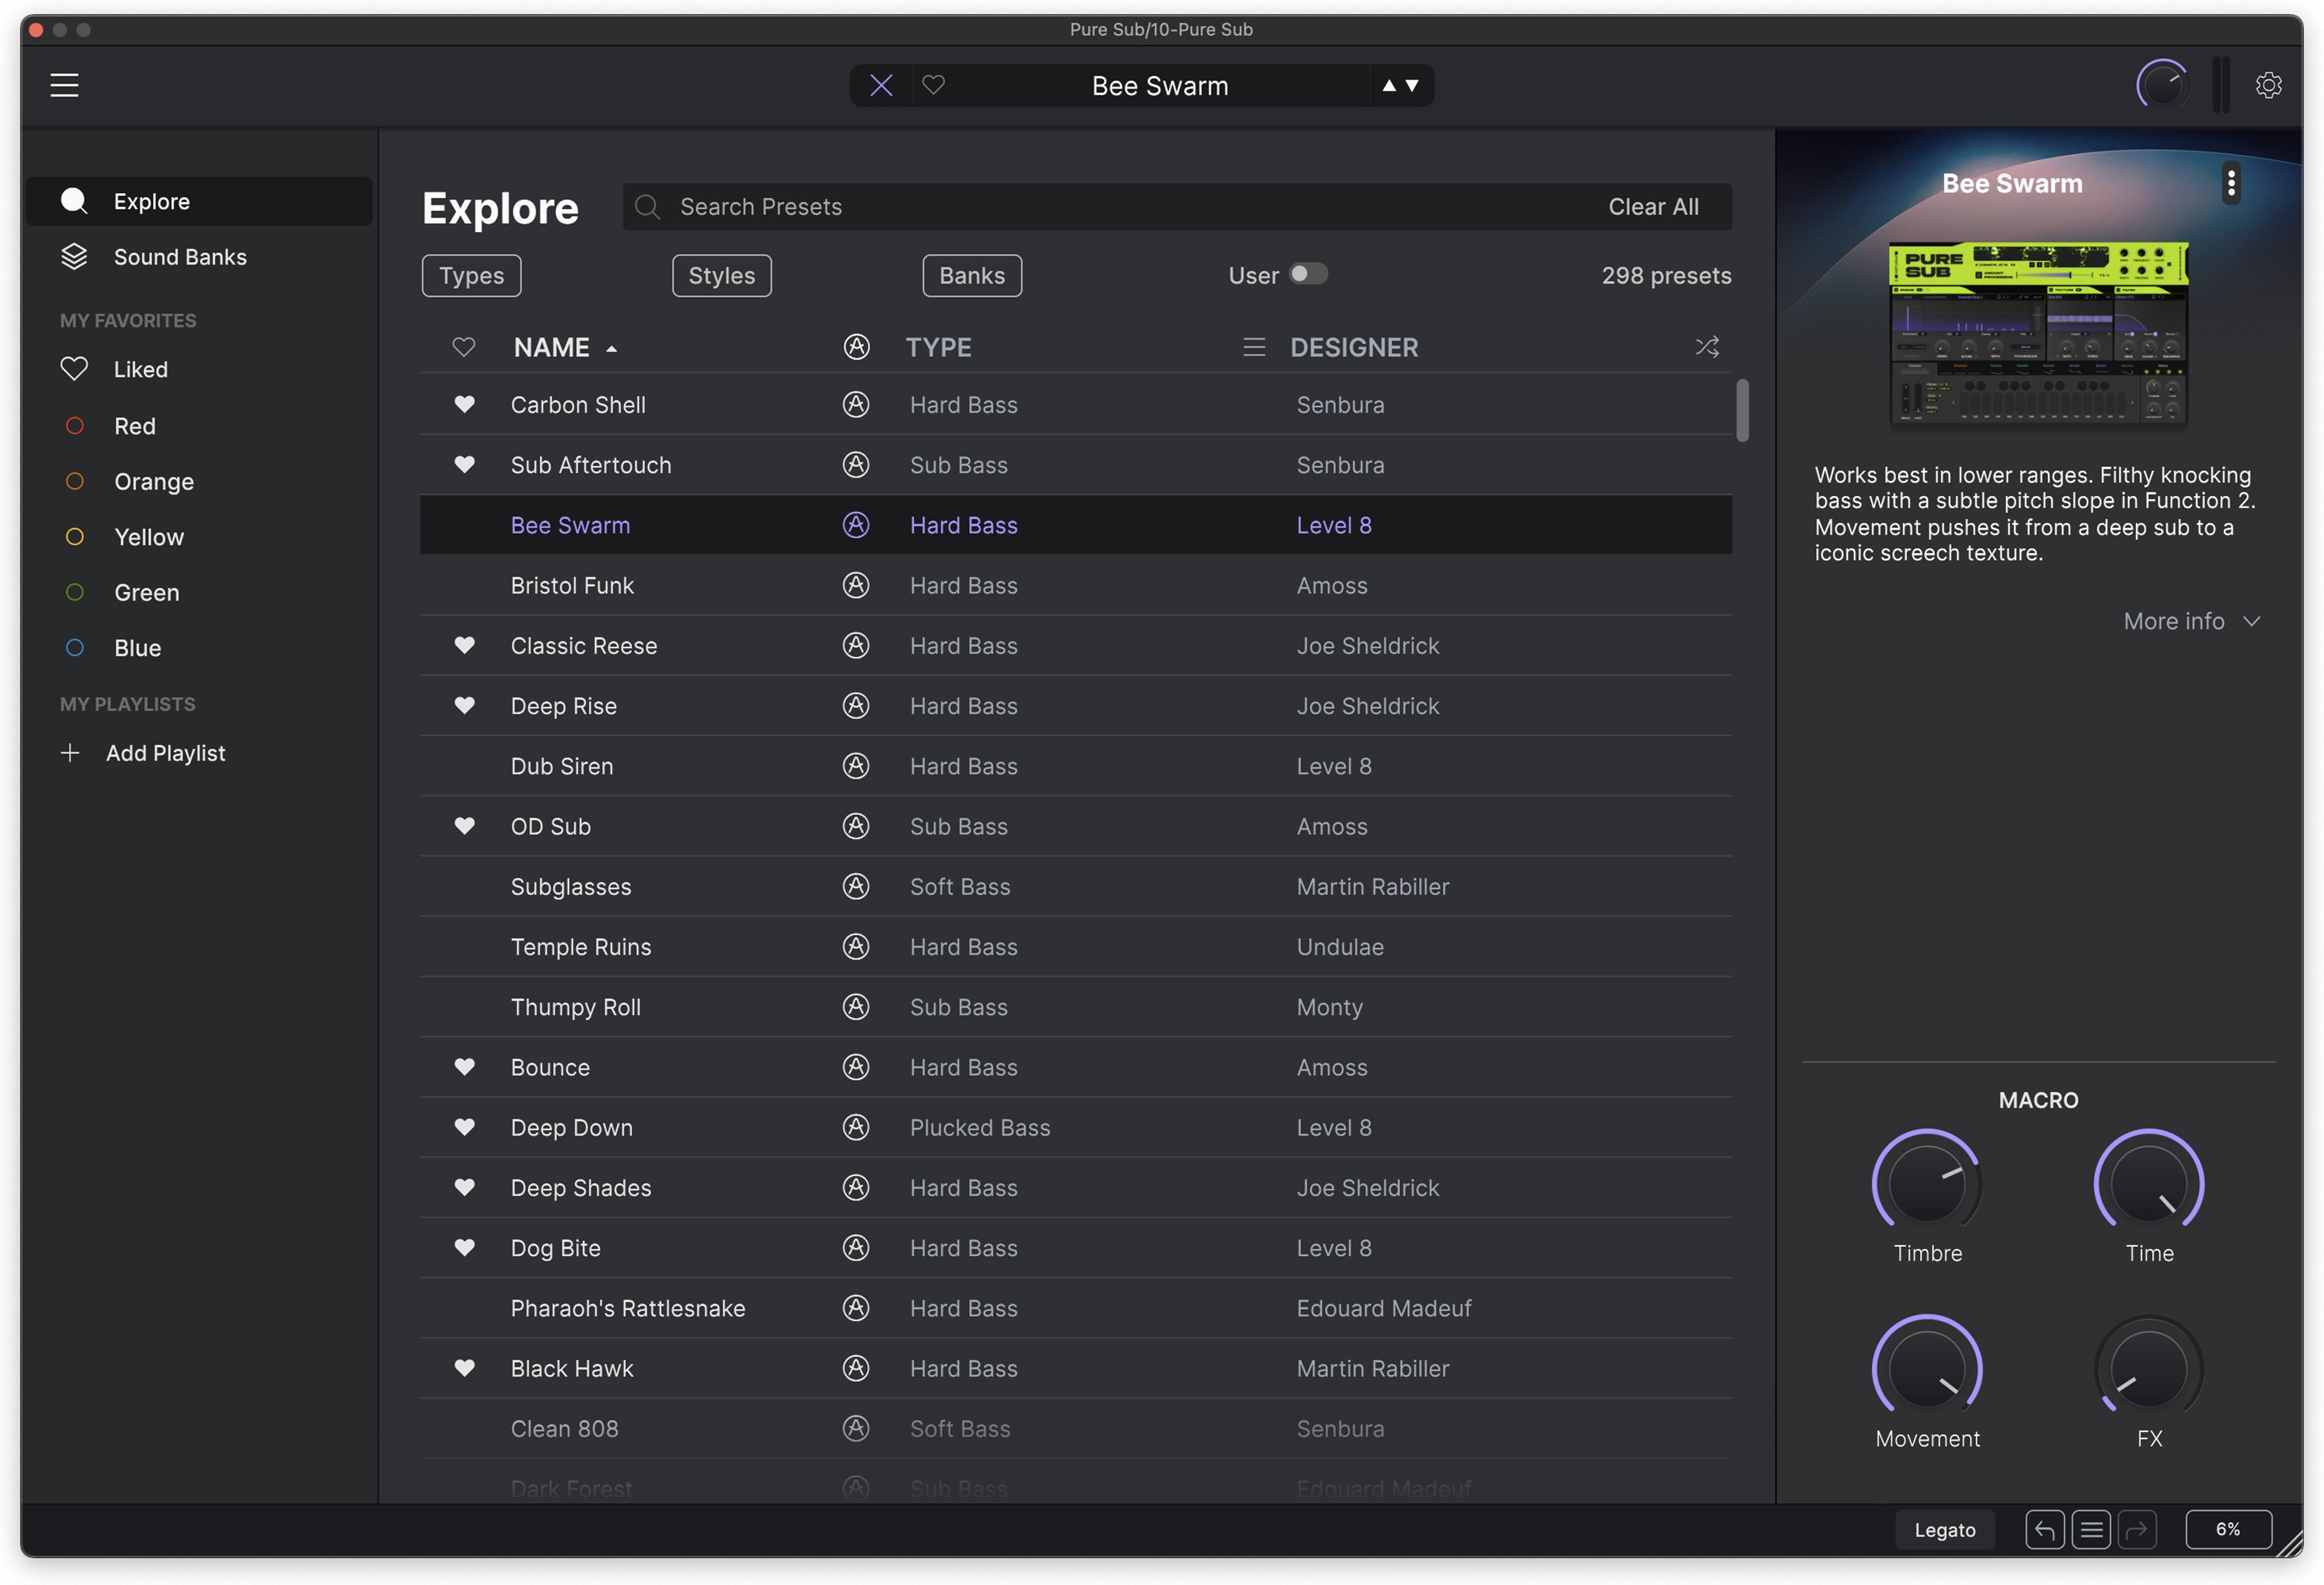Image resolution: width=2324 pixels, height=1585 pixels.
Task: Open the column options list icon beside Designer
Action: click(1253, 347)
